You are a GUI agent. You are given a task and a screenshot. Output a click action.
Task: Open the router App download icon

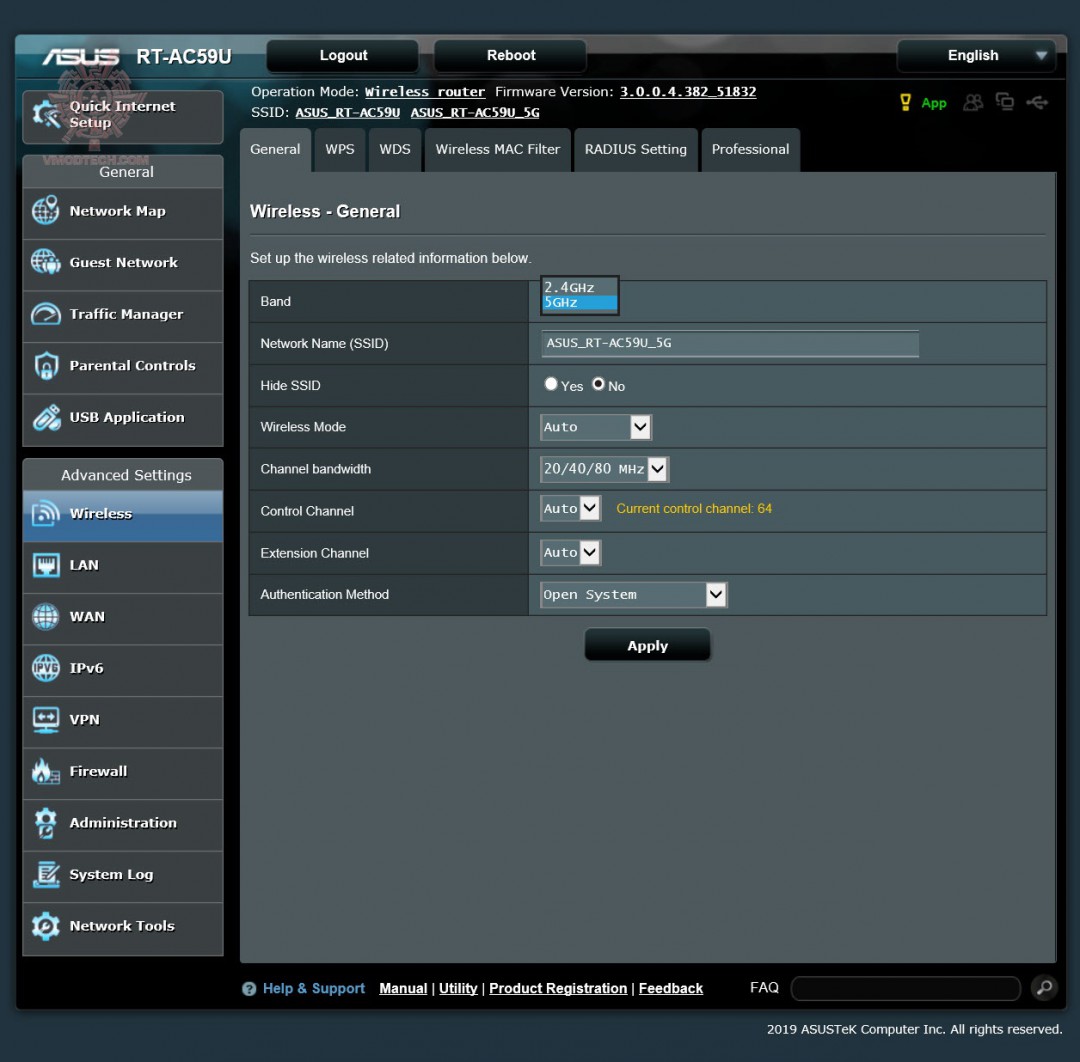coord(933,102)
